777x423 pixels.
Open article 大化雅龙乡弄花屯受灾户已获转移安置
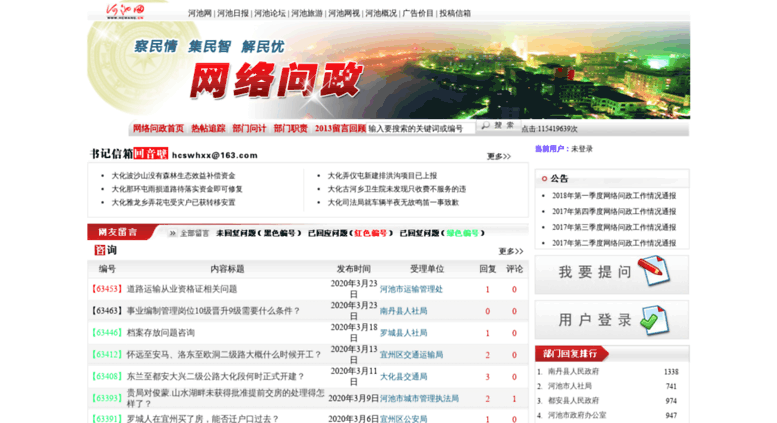(173, 203)
